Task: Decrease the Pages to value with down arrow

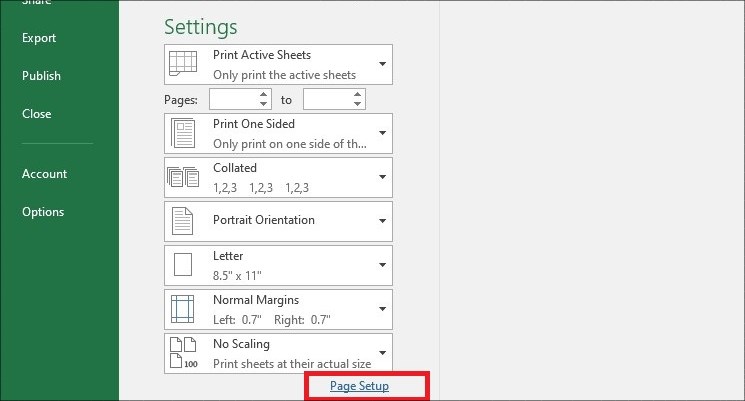Action: (358, 104)
